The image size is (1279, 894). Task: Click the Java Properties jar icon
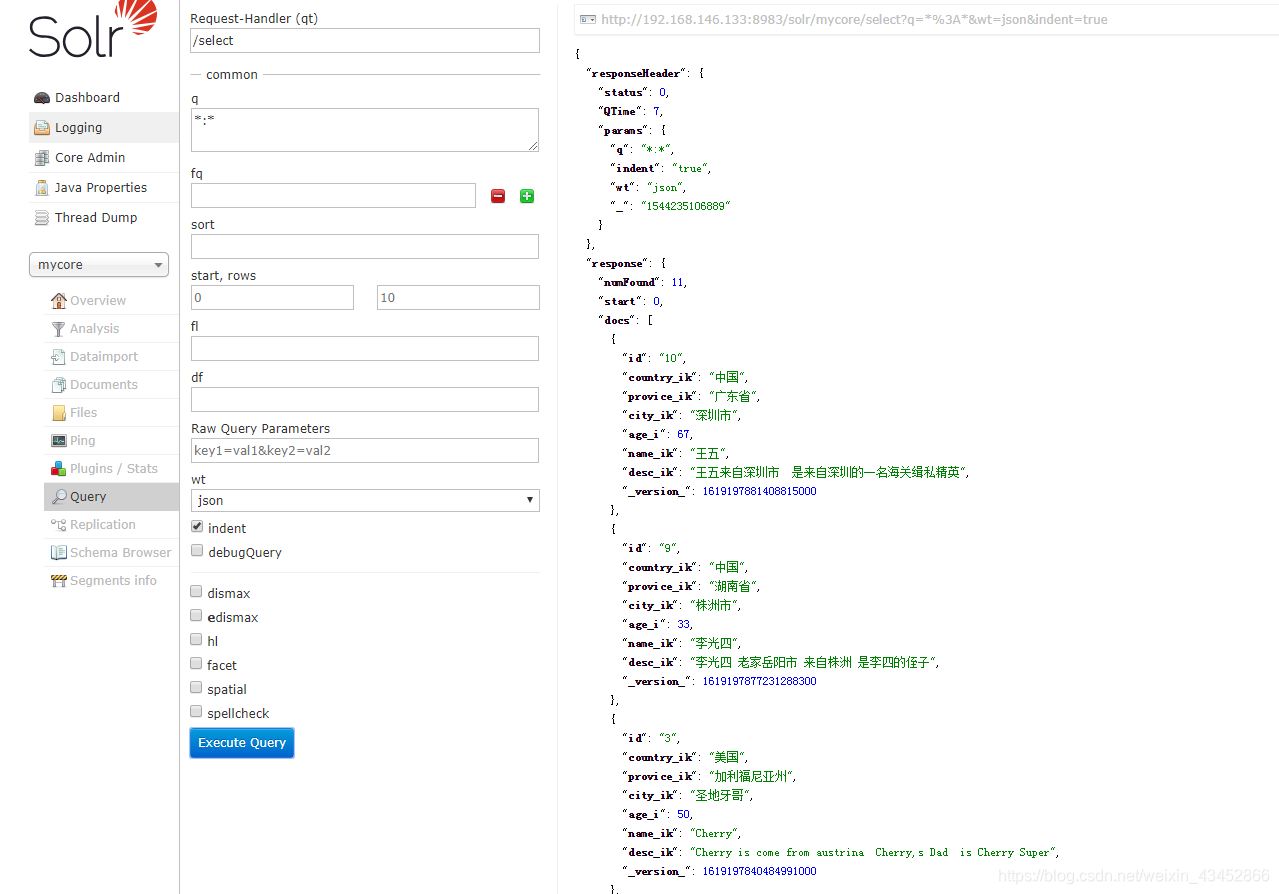click(42, 188)
